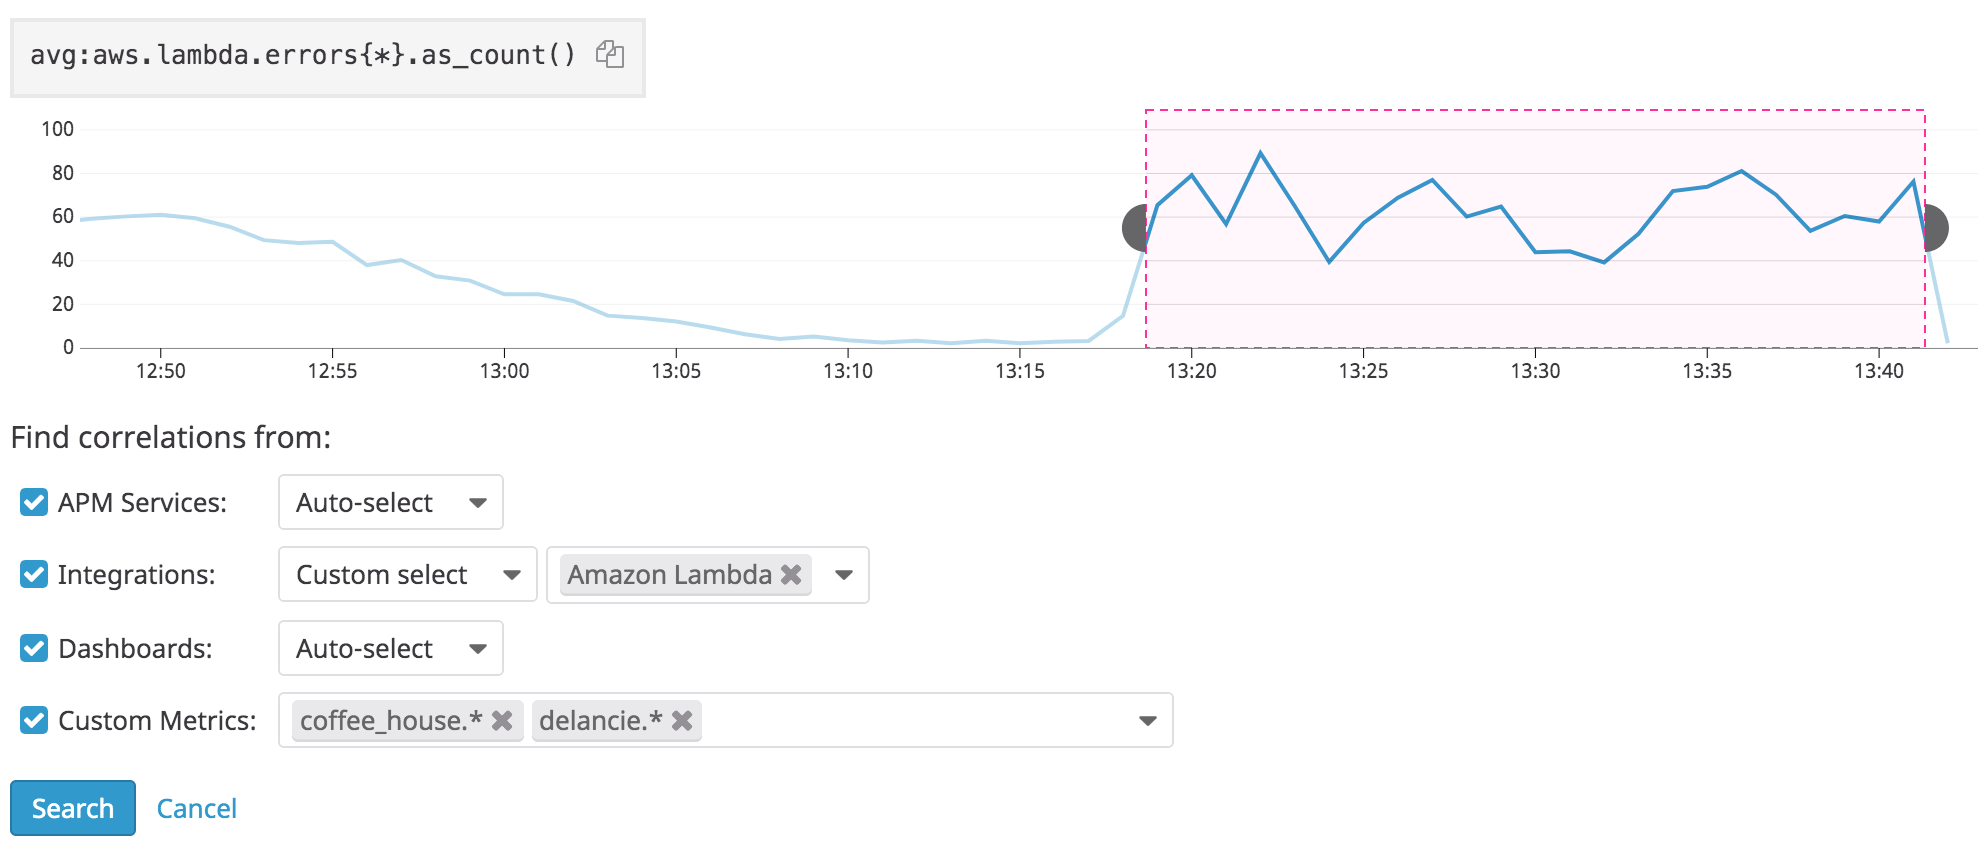Click the Cancel link
The width and height of the screenshot is (1978, 848).
(x=197, y=808)
